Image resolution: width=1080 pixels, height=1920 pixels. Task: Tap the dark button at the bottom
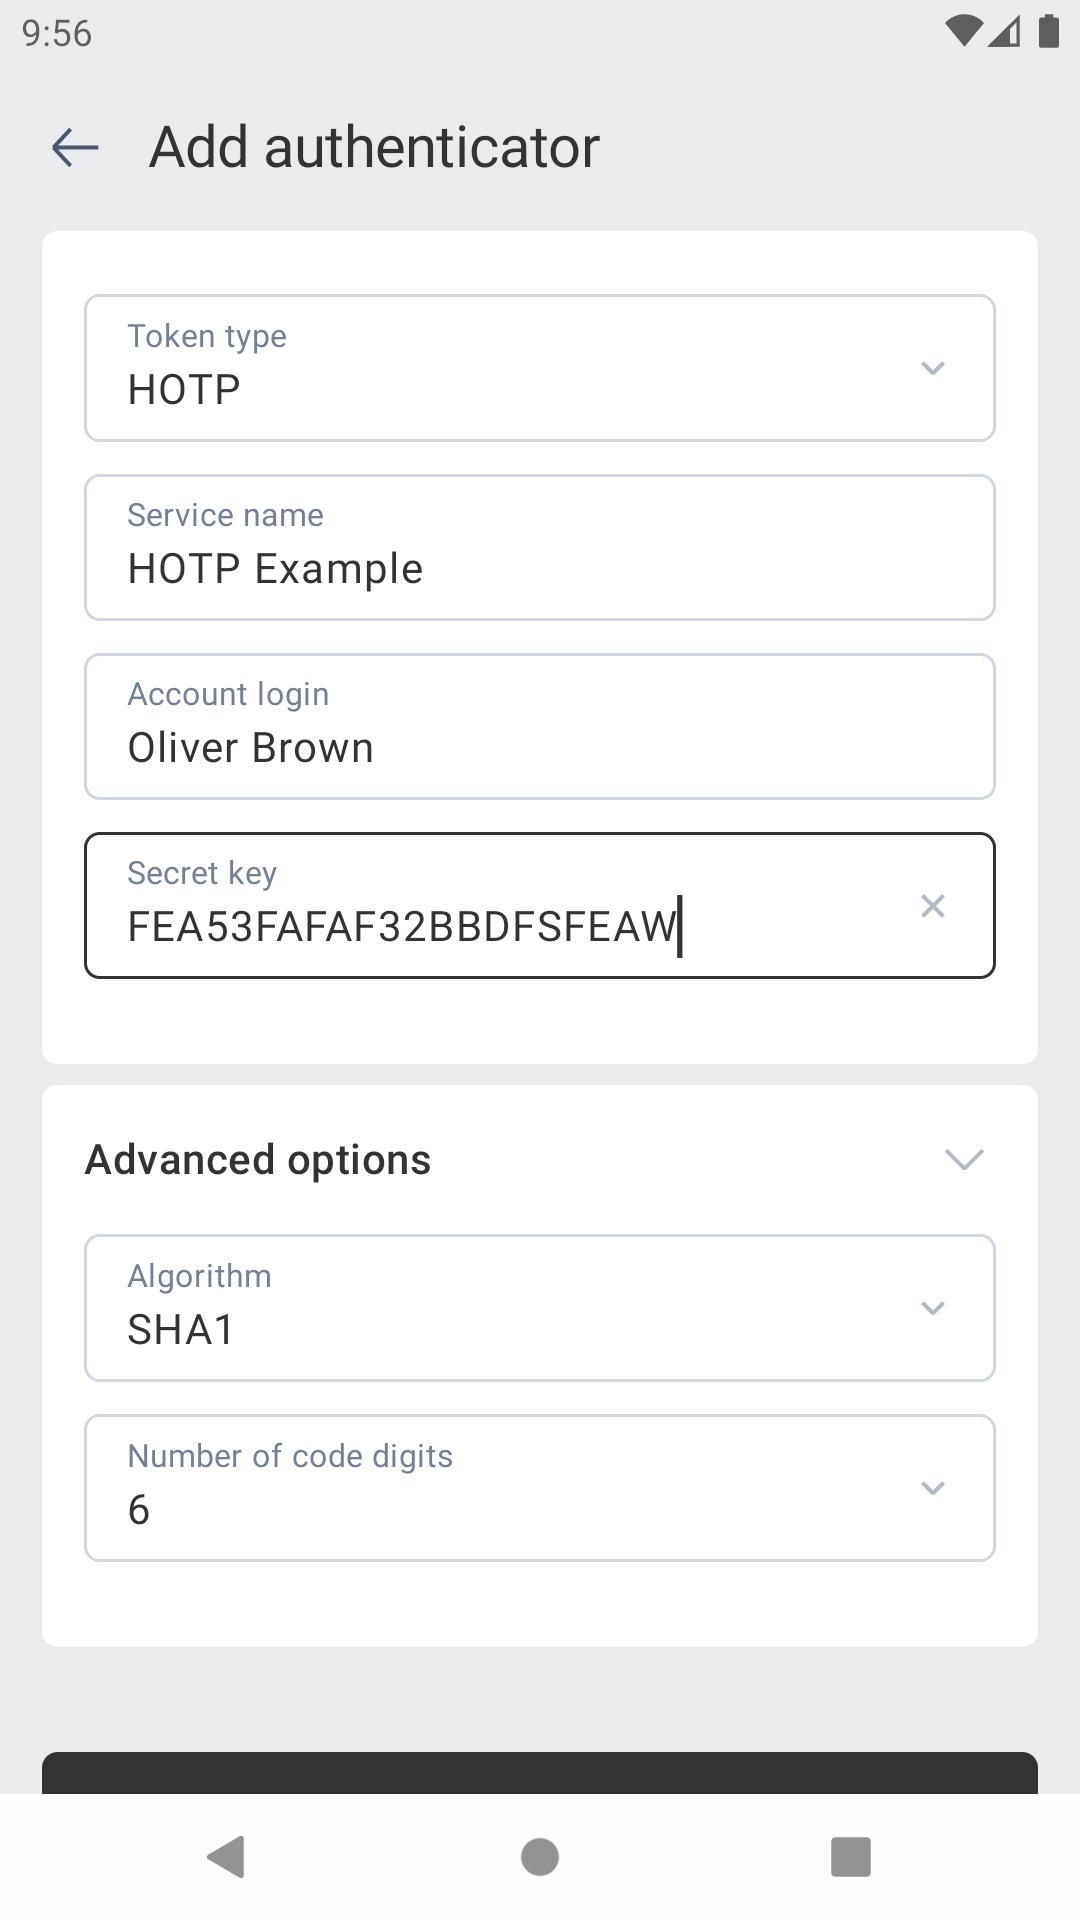[539, 1773]
